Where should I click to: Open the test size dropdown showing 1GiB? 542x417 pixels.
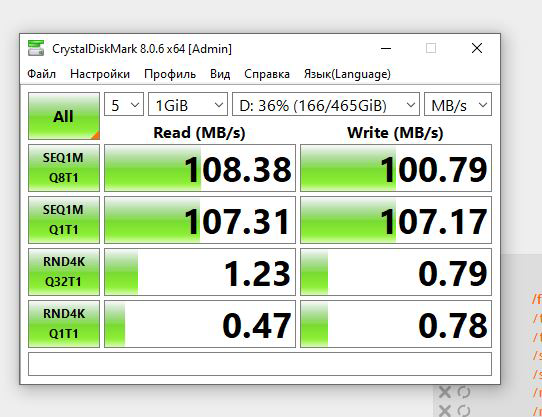pyautogui.click(x=188, y=104)
